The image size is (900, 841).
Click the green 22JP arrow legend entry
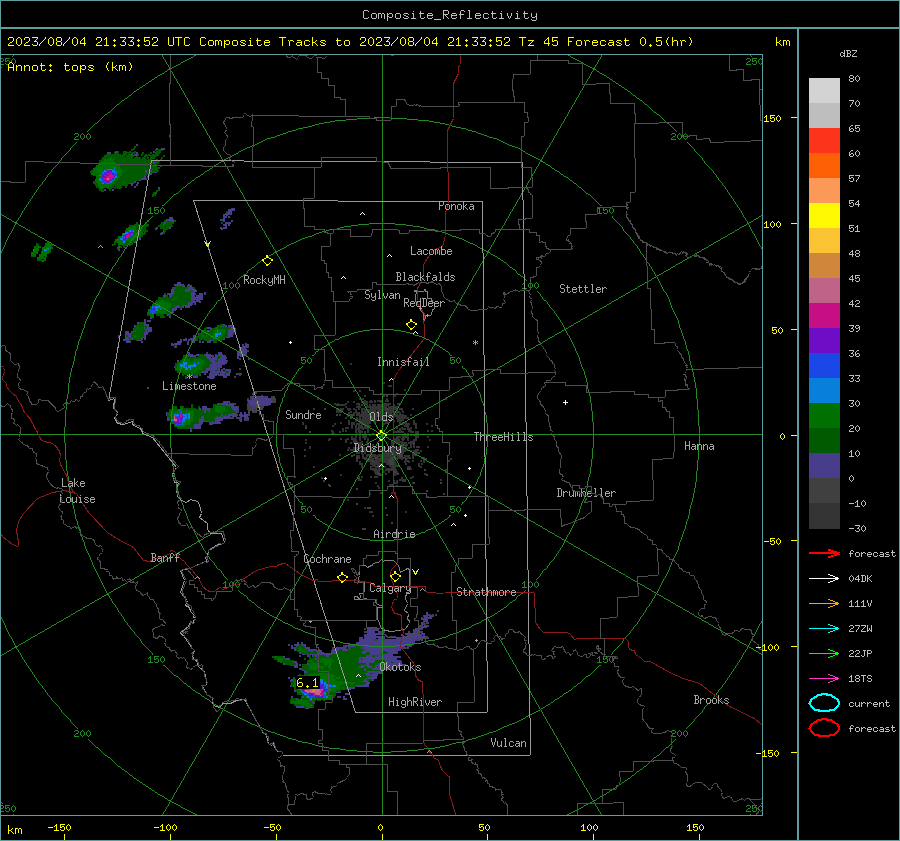(824, 653)
